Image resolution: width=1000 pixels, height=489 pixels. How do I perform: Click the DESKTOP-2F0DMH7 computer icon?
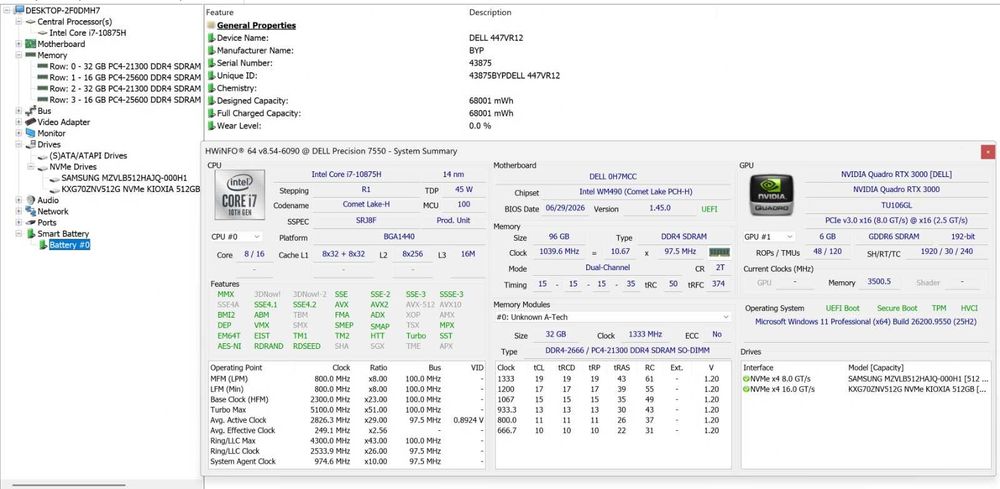[x=18, y=10]
